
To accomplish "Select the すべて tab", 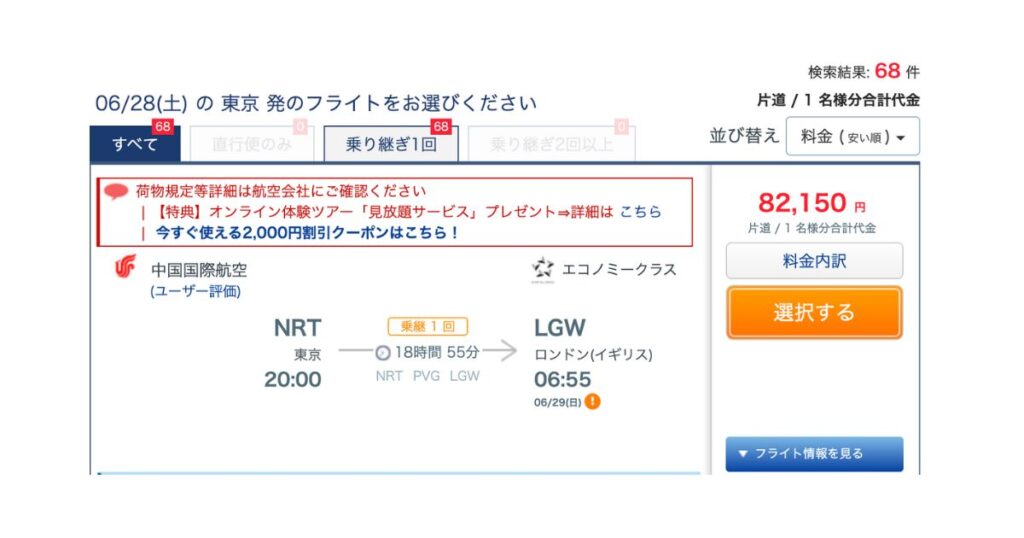I will (x=135, y=144).
